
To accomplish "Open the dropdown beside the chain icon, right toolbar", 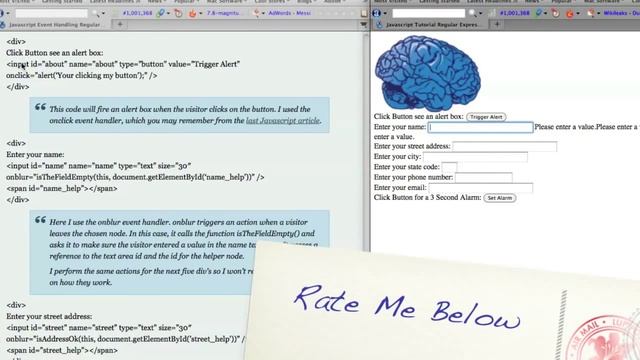I will click(545, 13).
